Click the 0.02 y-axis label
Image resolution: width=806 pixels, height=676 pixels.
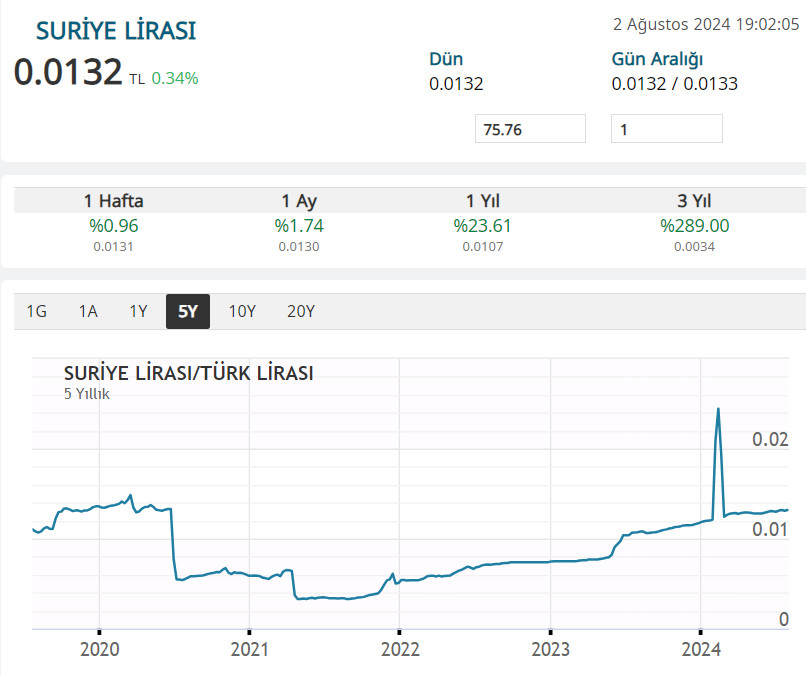tap(770, 440)
